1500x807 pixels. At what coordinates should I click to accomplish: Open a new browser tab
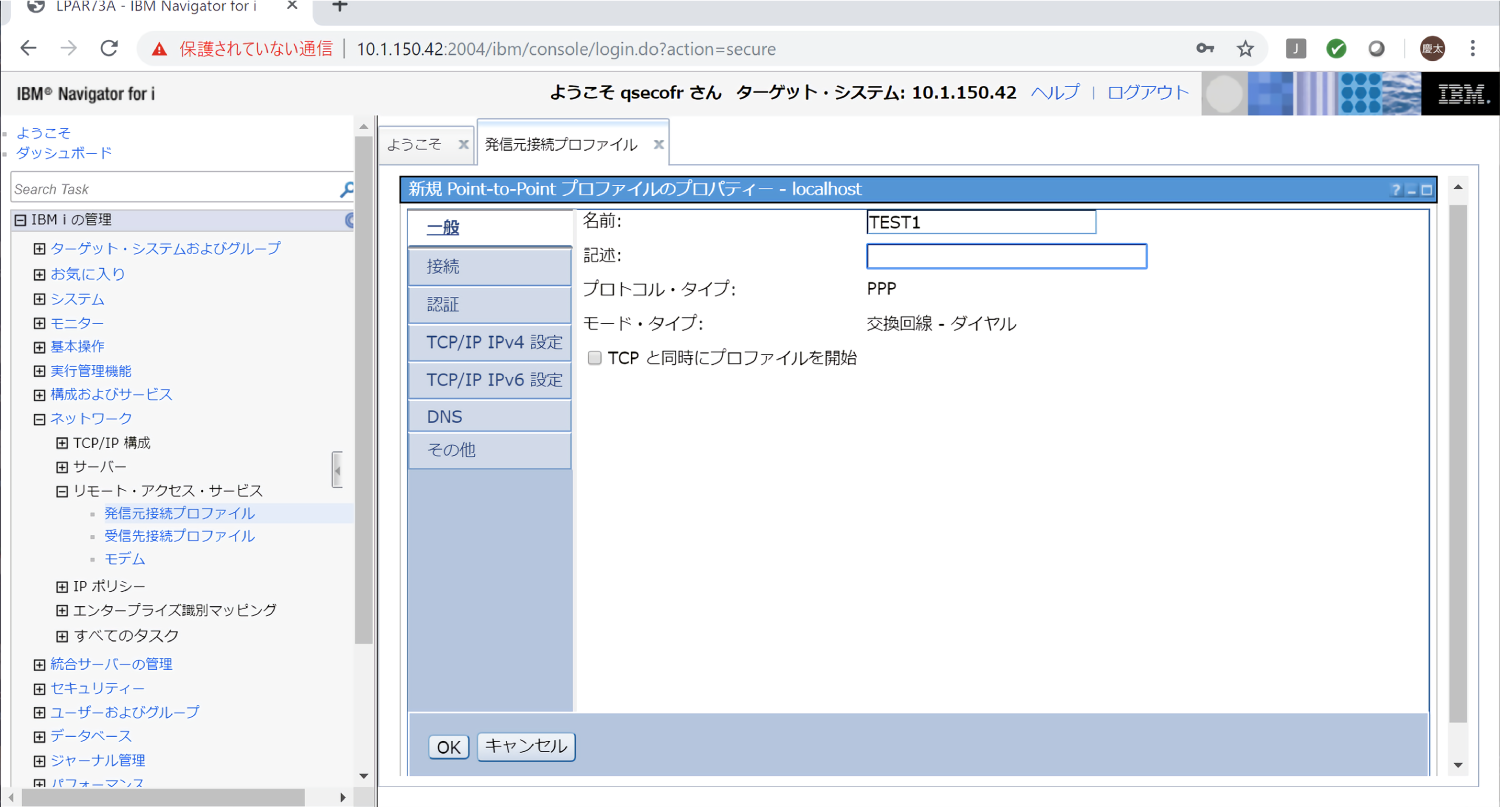[340, 6]
